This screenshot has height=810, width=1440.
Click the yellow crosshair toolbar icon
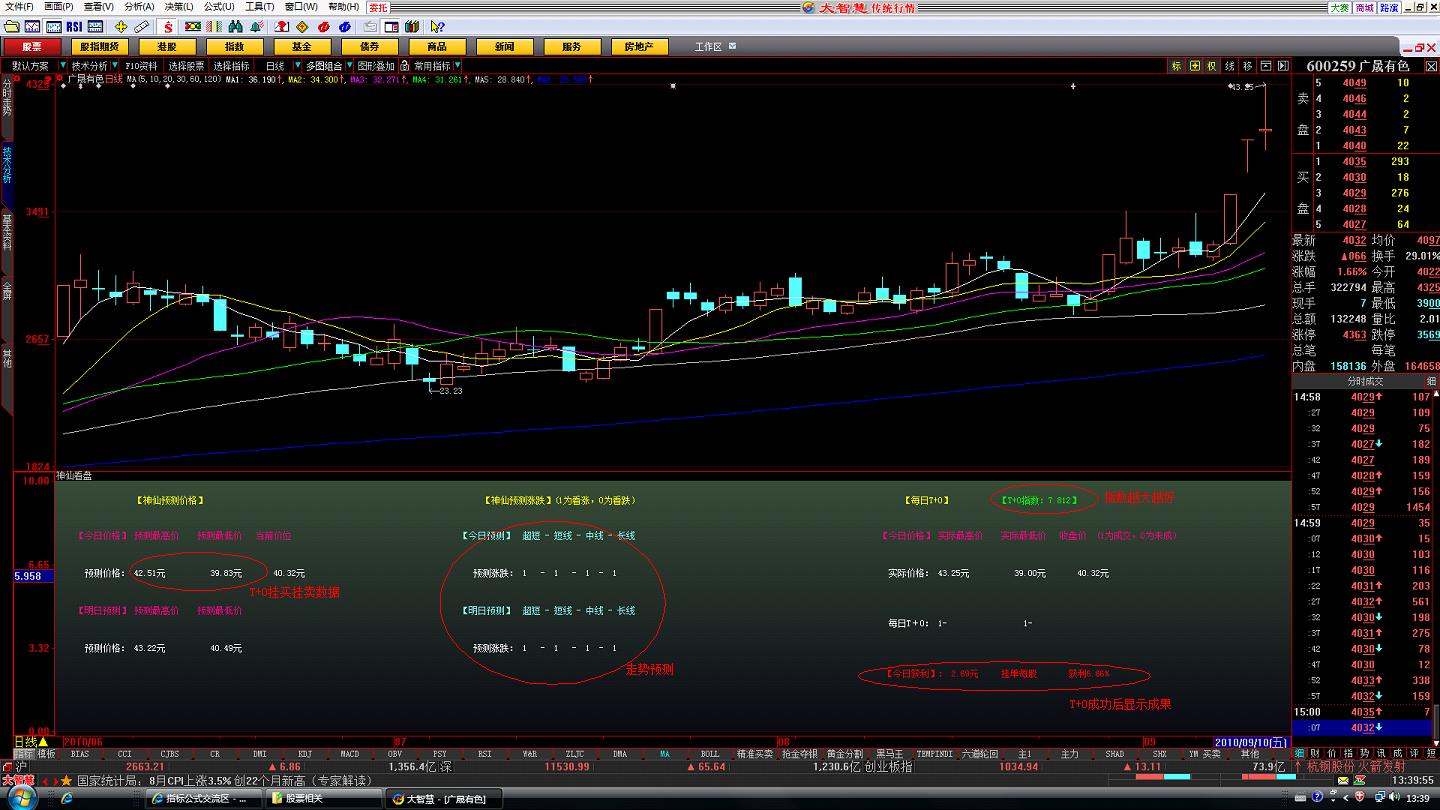point(122,26)
